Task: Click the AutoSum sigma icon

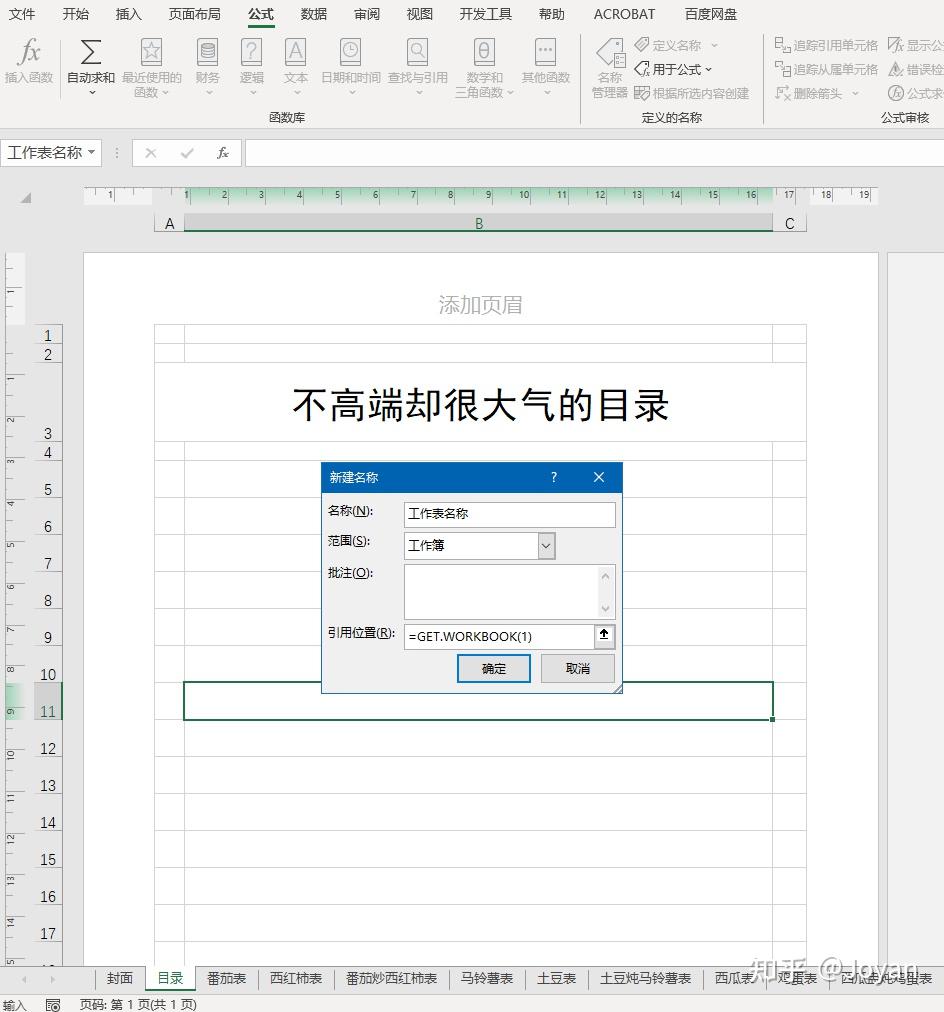Action: 90,52
